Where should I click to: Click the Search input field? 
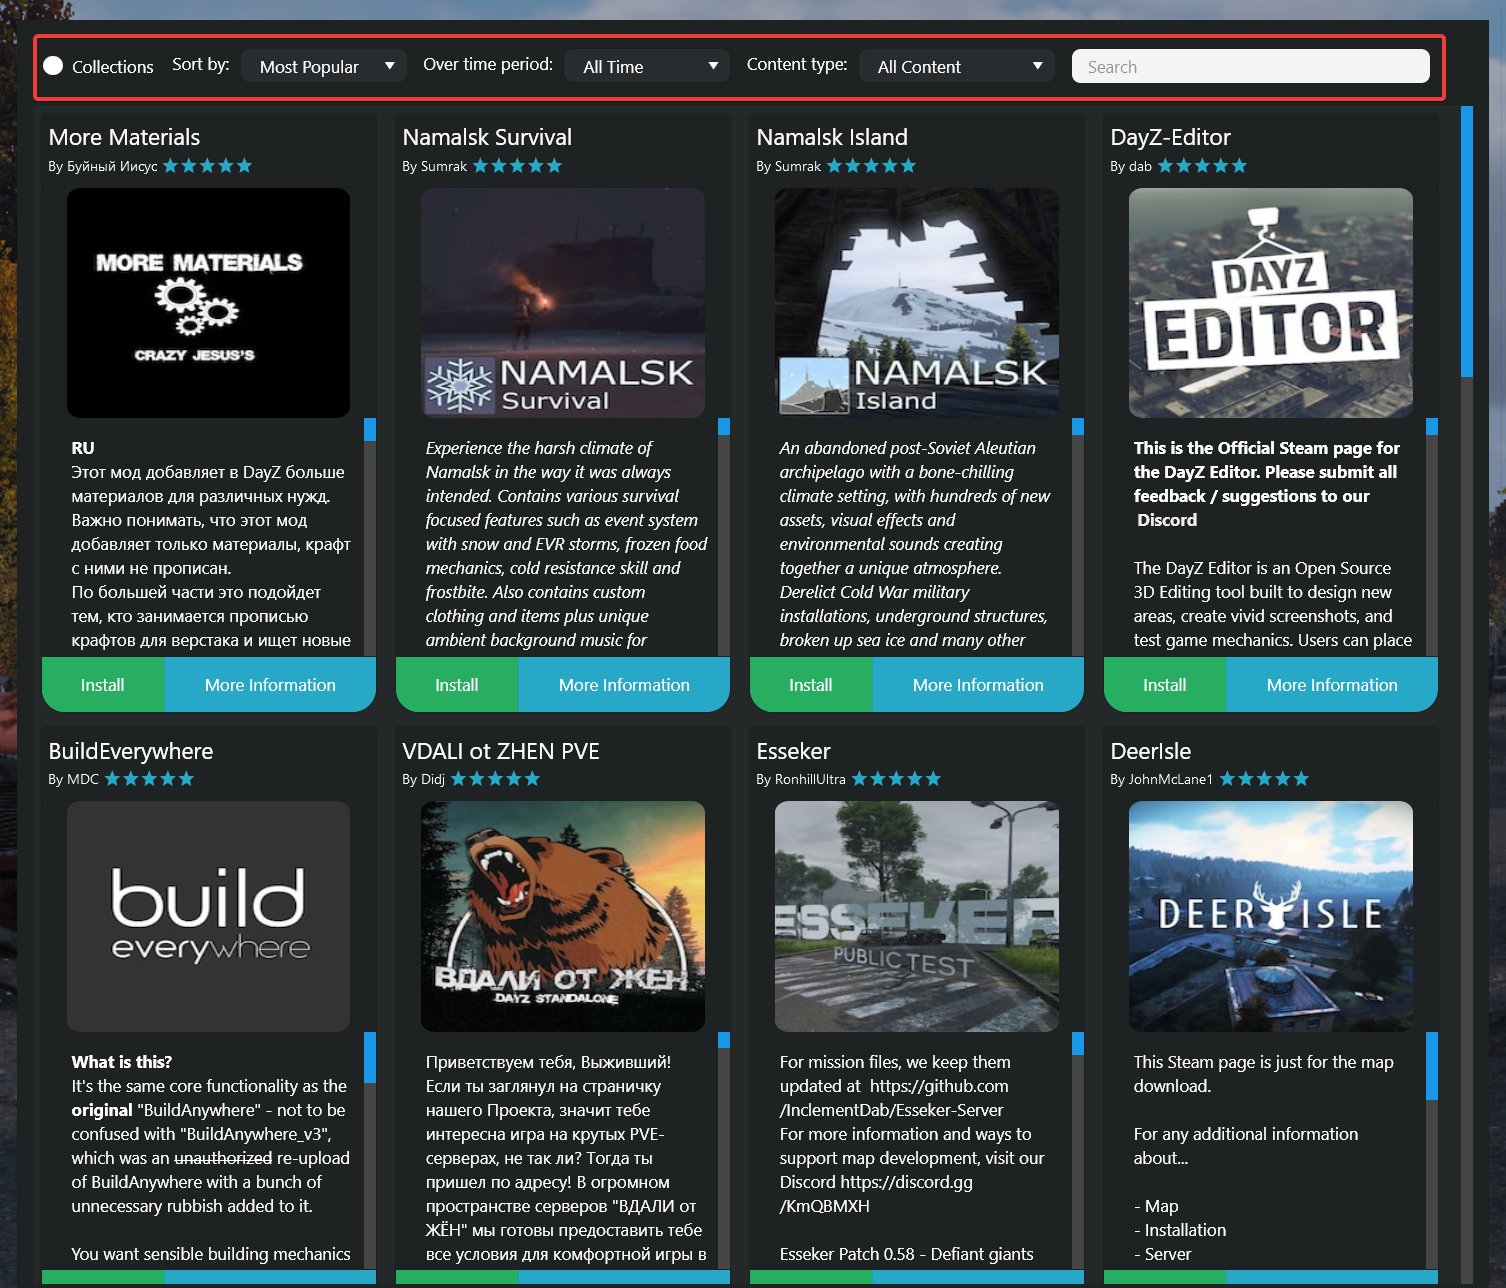coord(1250,67)
